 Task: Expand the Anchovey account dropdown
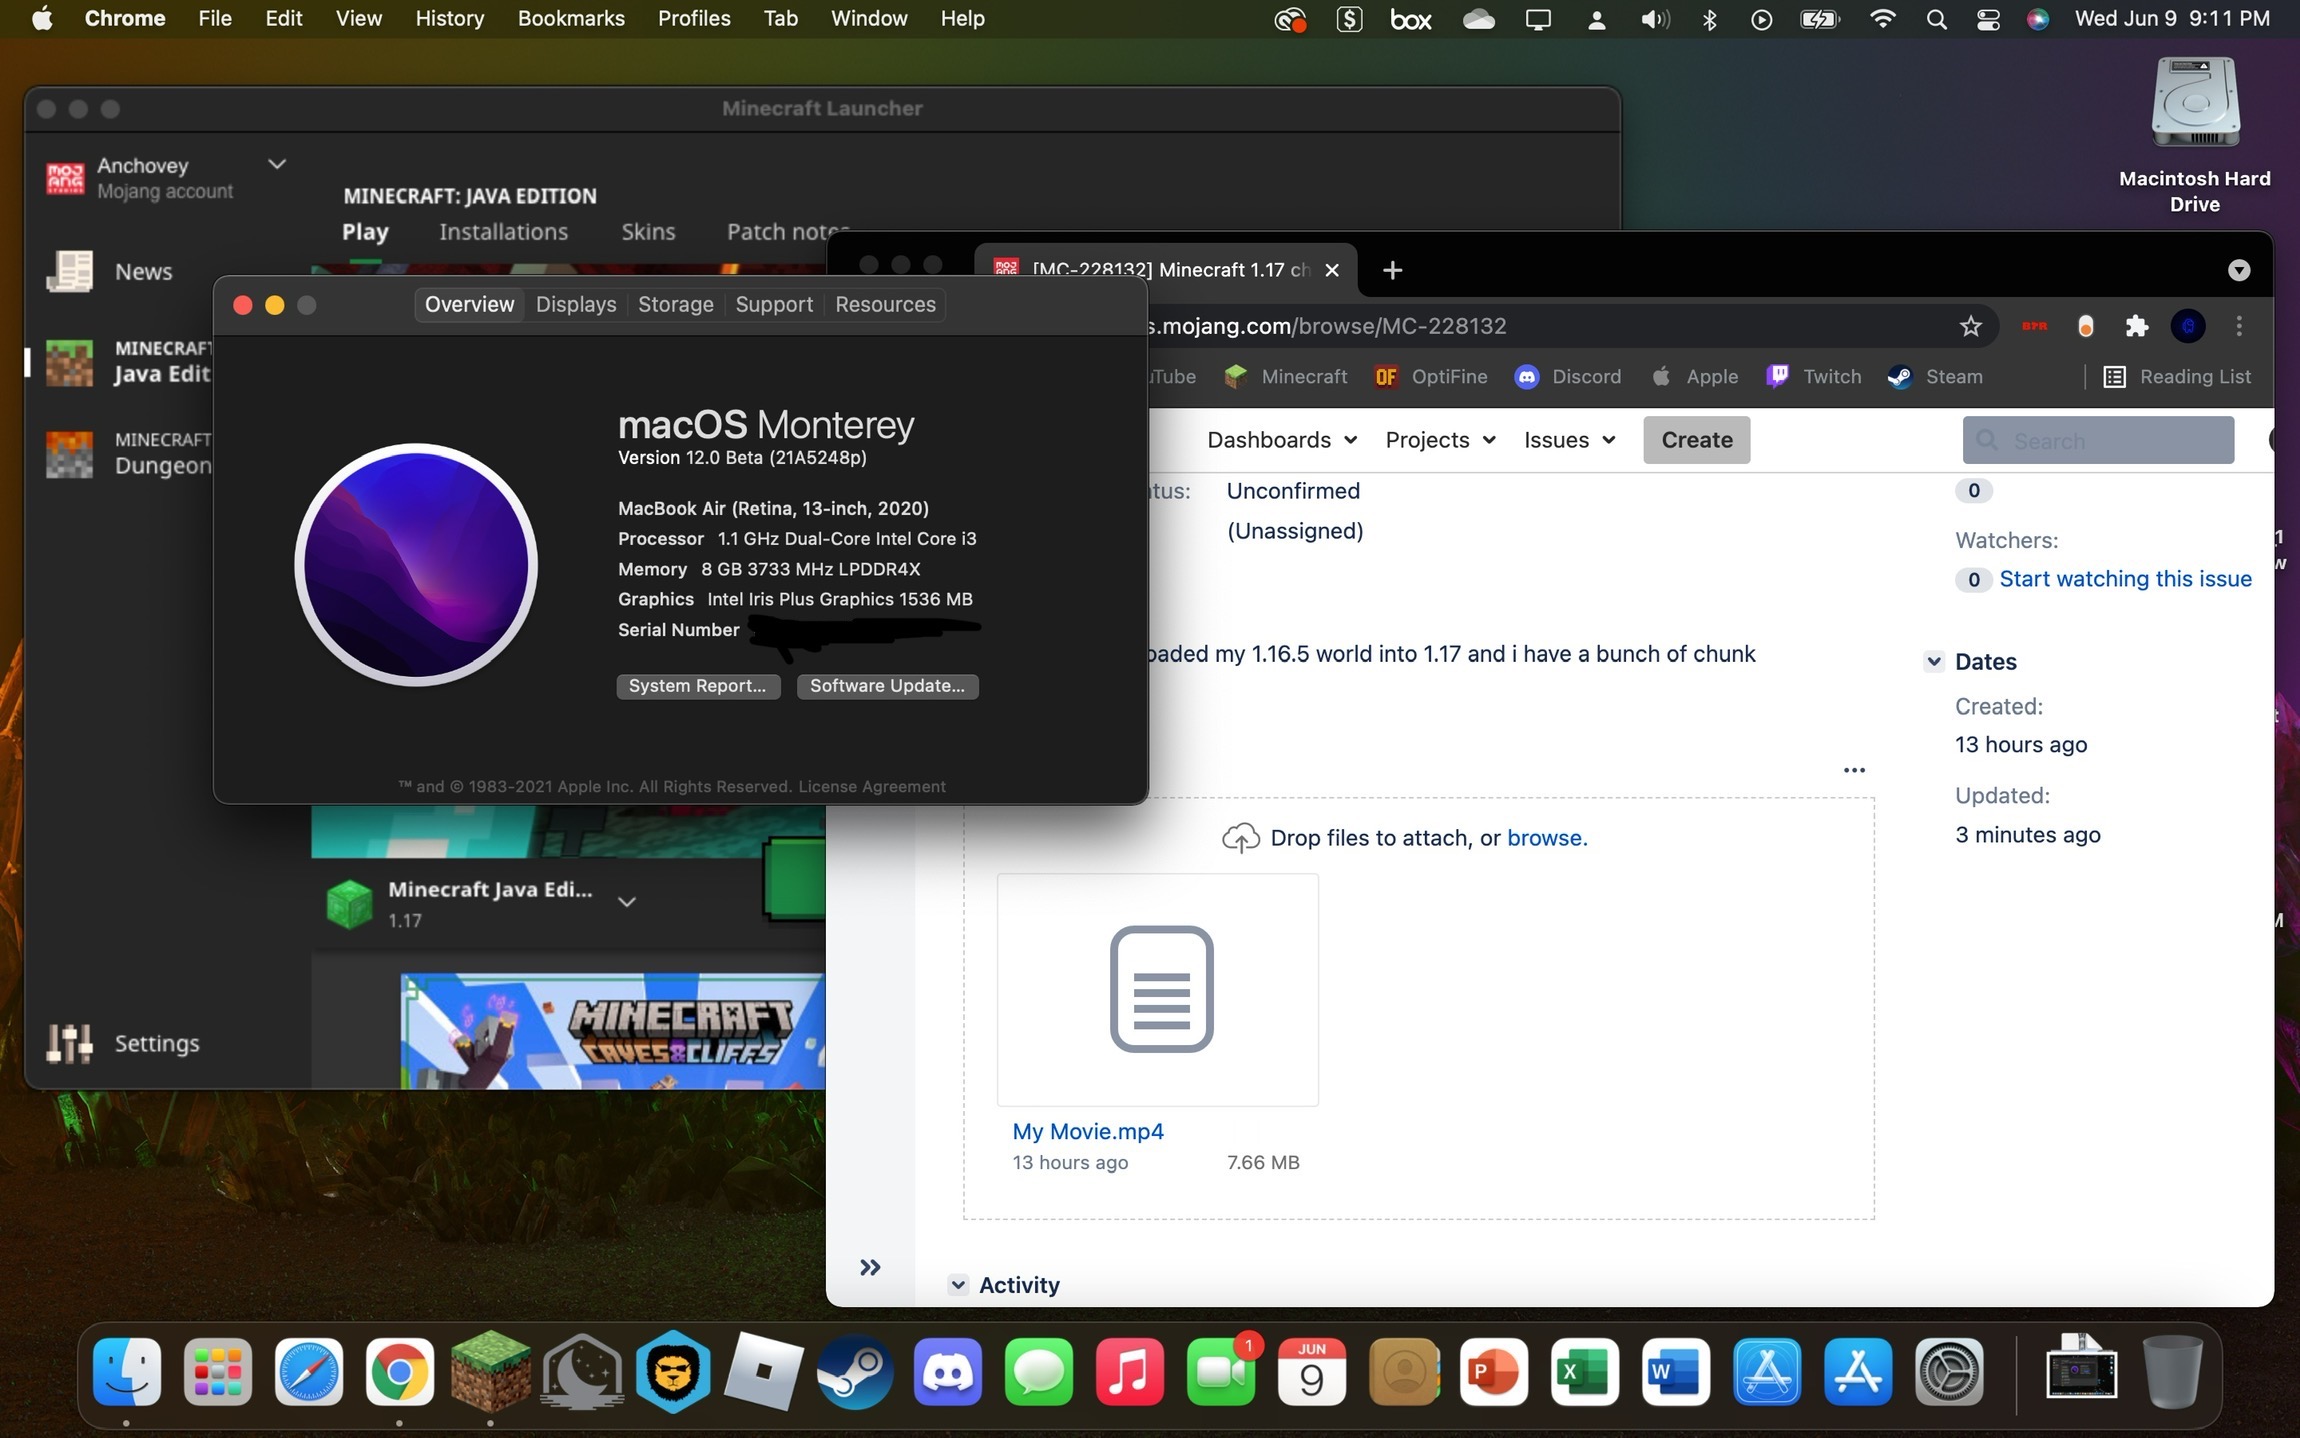pos(277,164)
